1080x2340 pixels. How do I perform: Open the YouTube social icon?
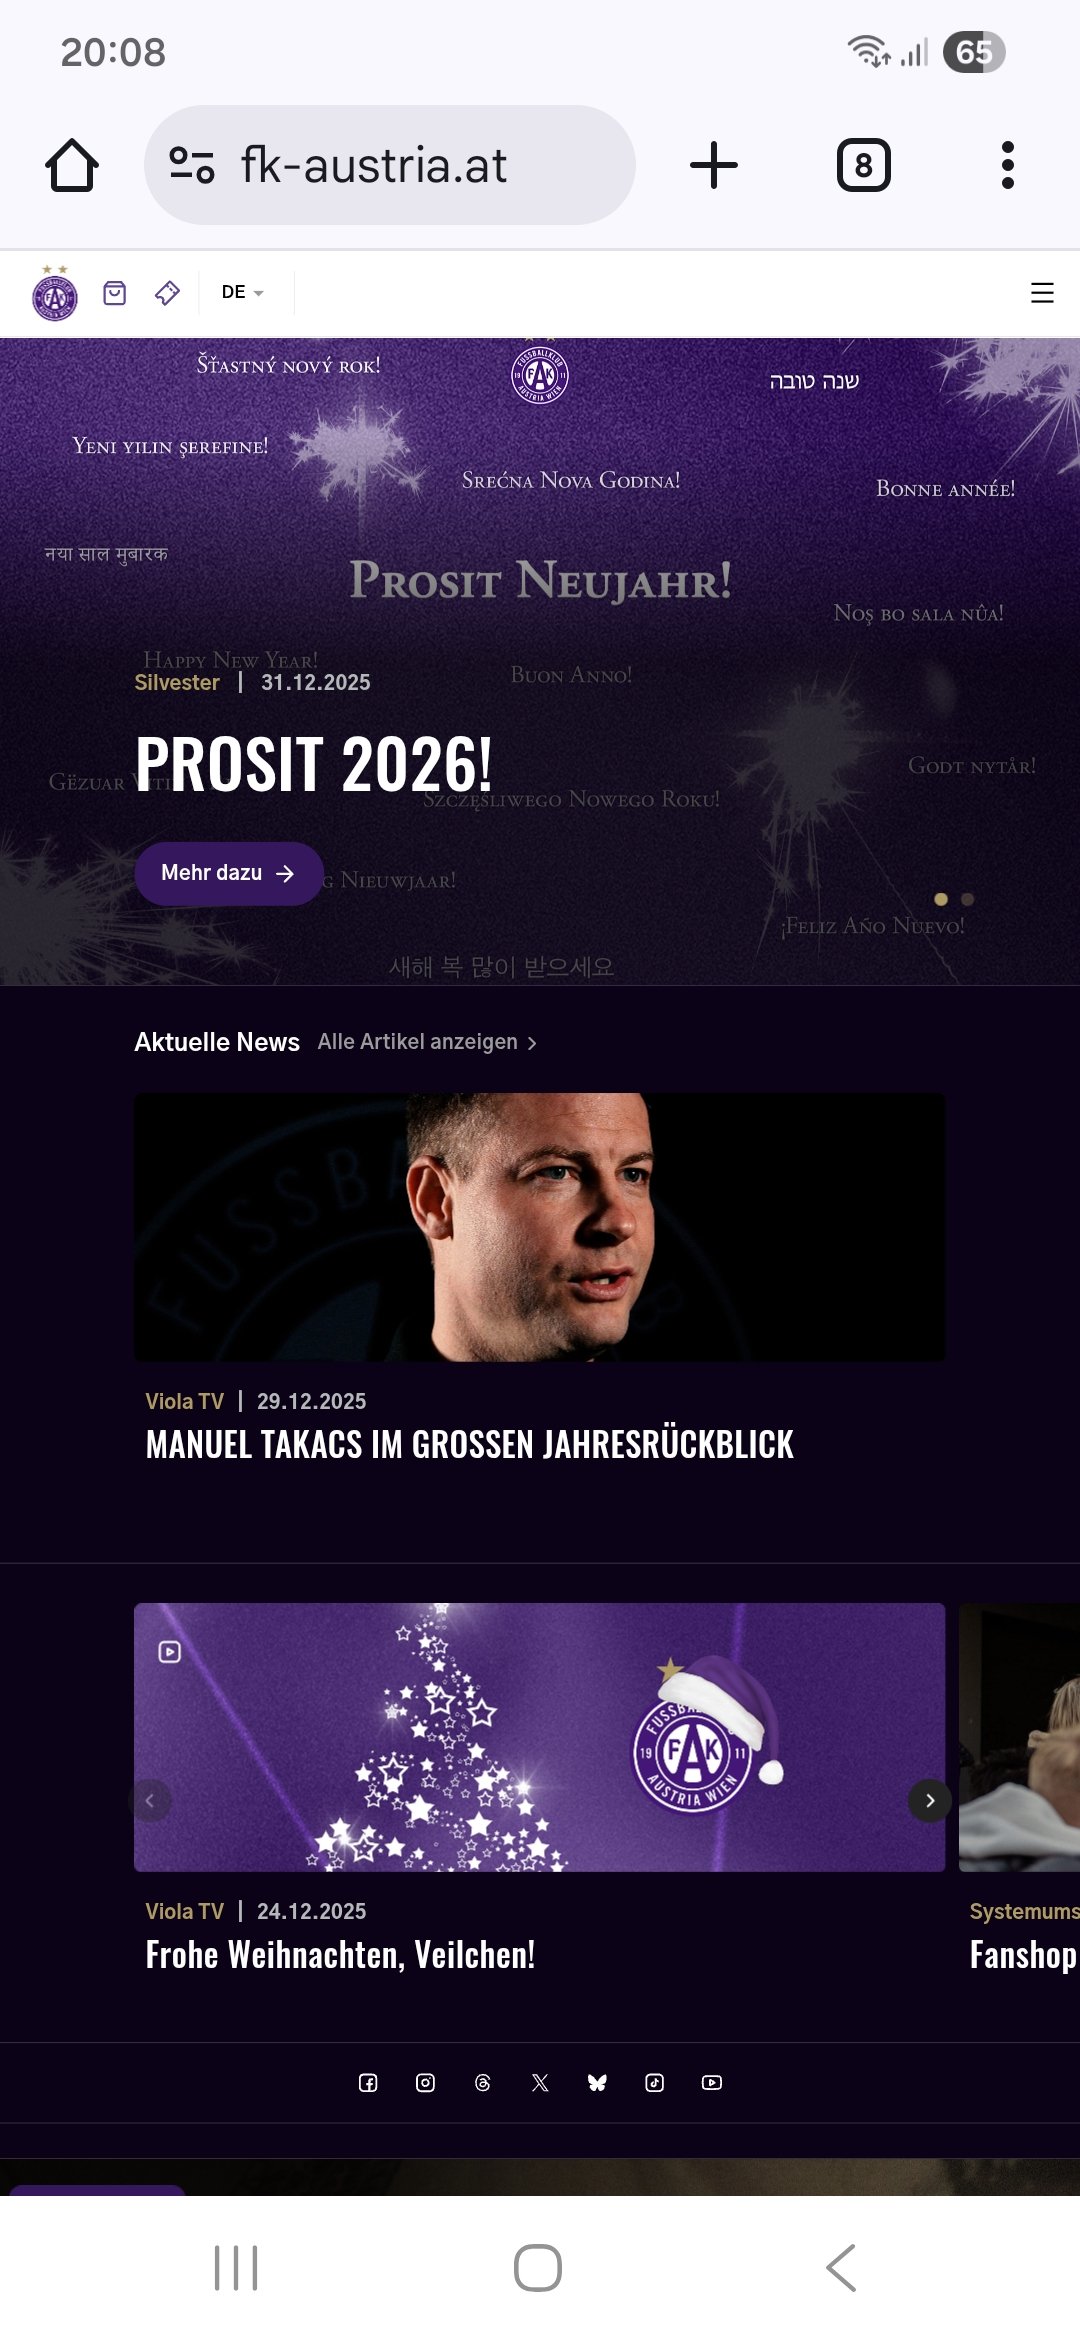click(712, 2082)
